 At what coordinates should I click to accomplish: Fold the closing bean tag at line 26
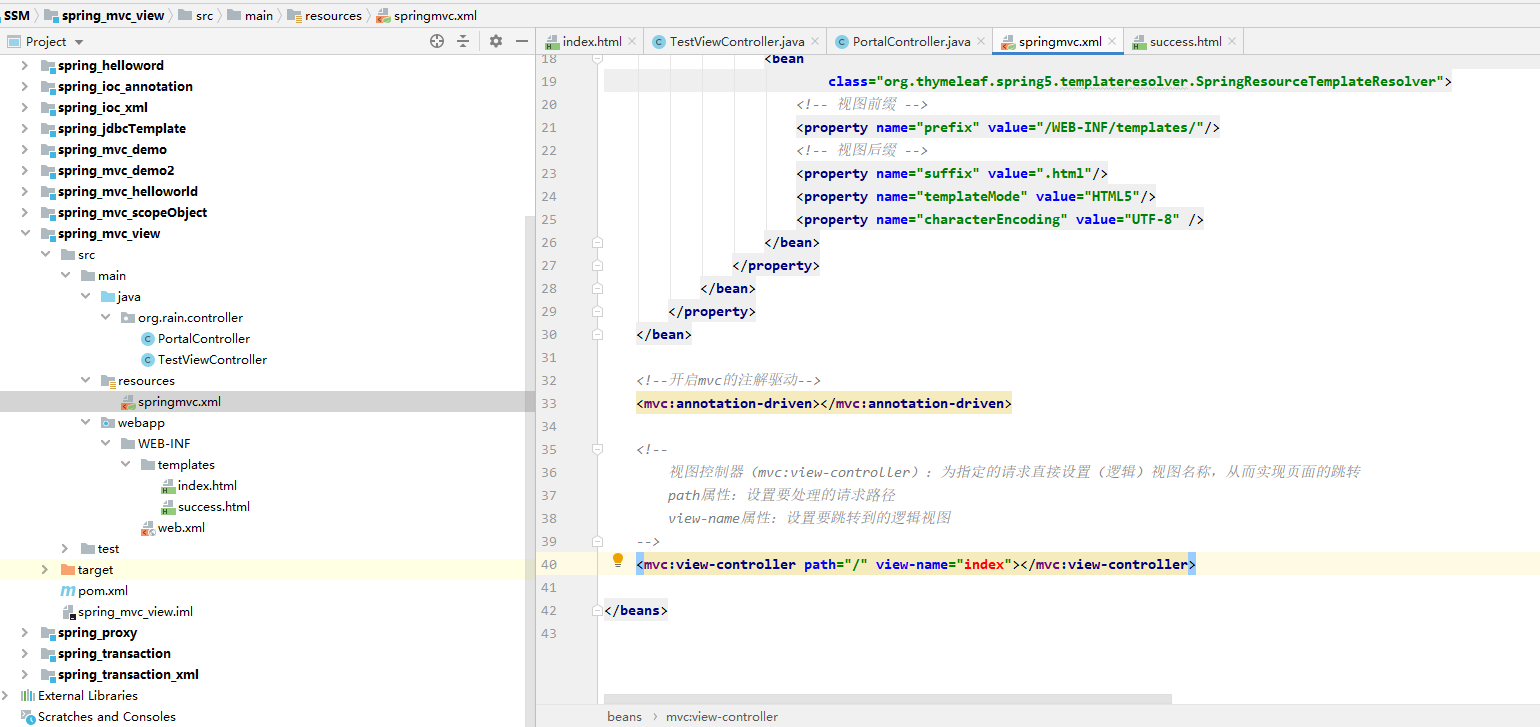pyautogui.click(x=597, y=242)
